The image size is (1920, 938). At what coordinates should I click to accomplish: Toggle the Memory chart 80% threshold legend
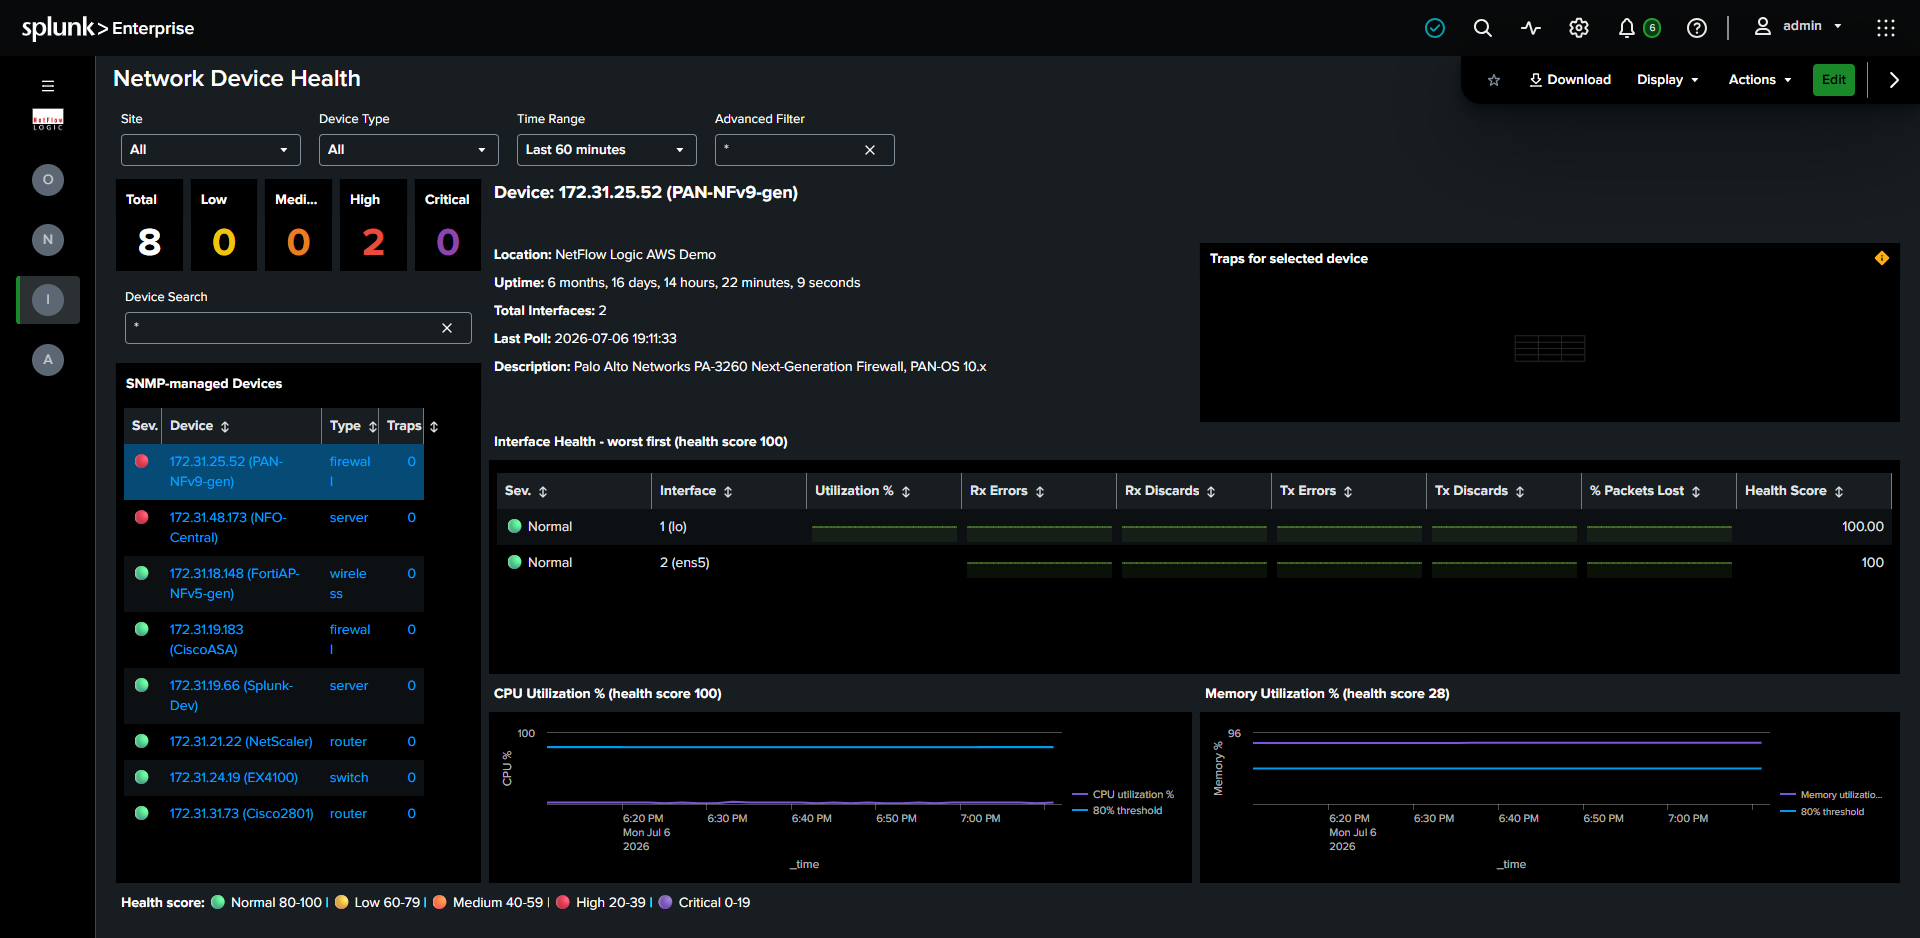(x=1822, y=811)
